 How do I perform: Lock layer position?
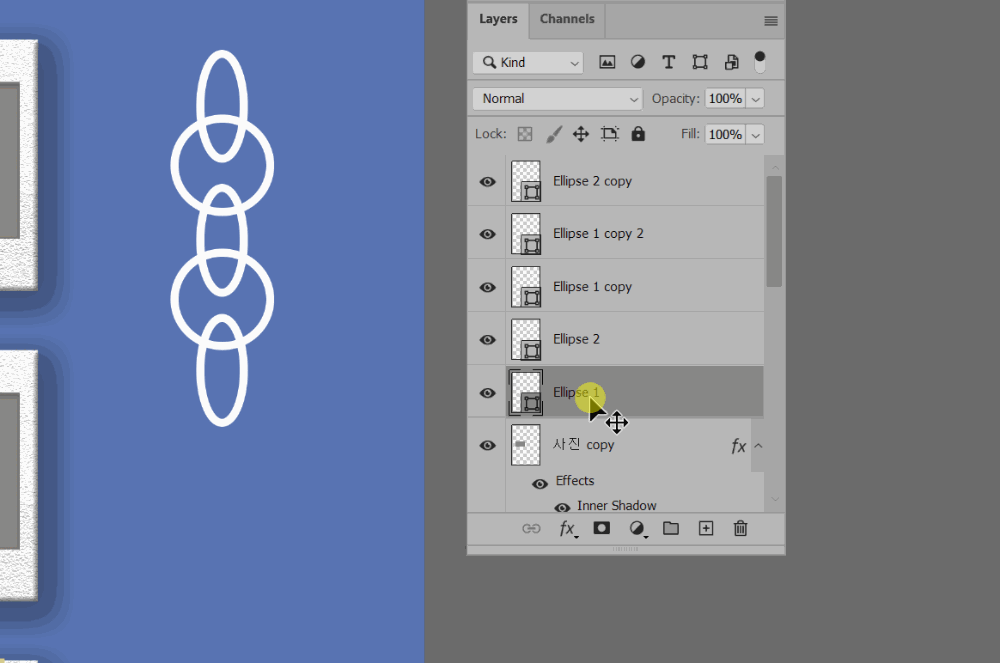[580, 134]
